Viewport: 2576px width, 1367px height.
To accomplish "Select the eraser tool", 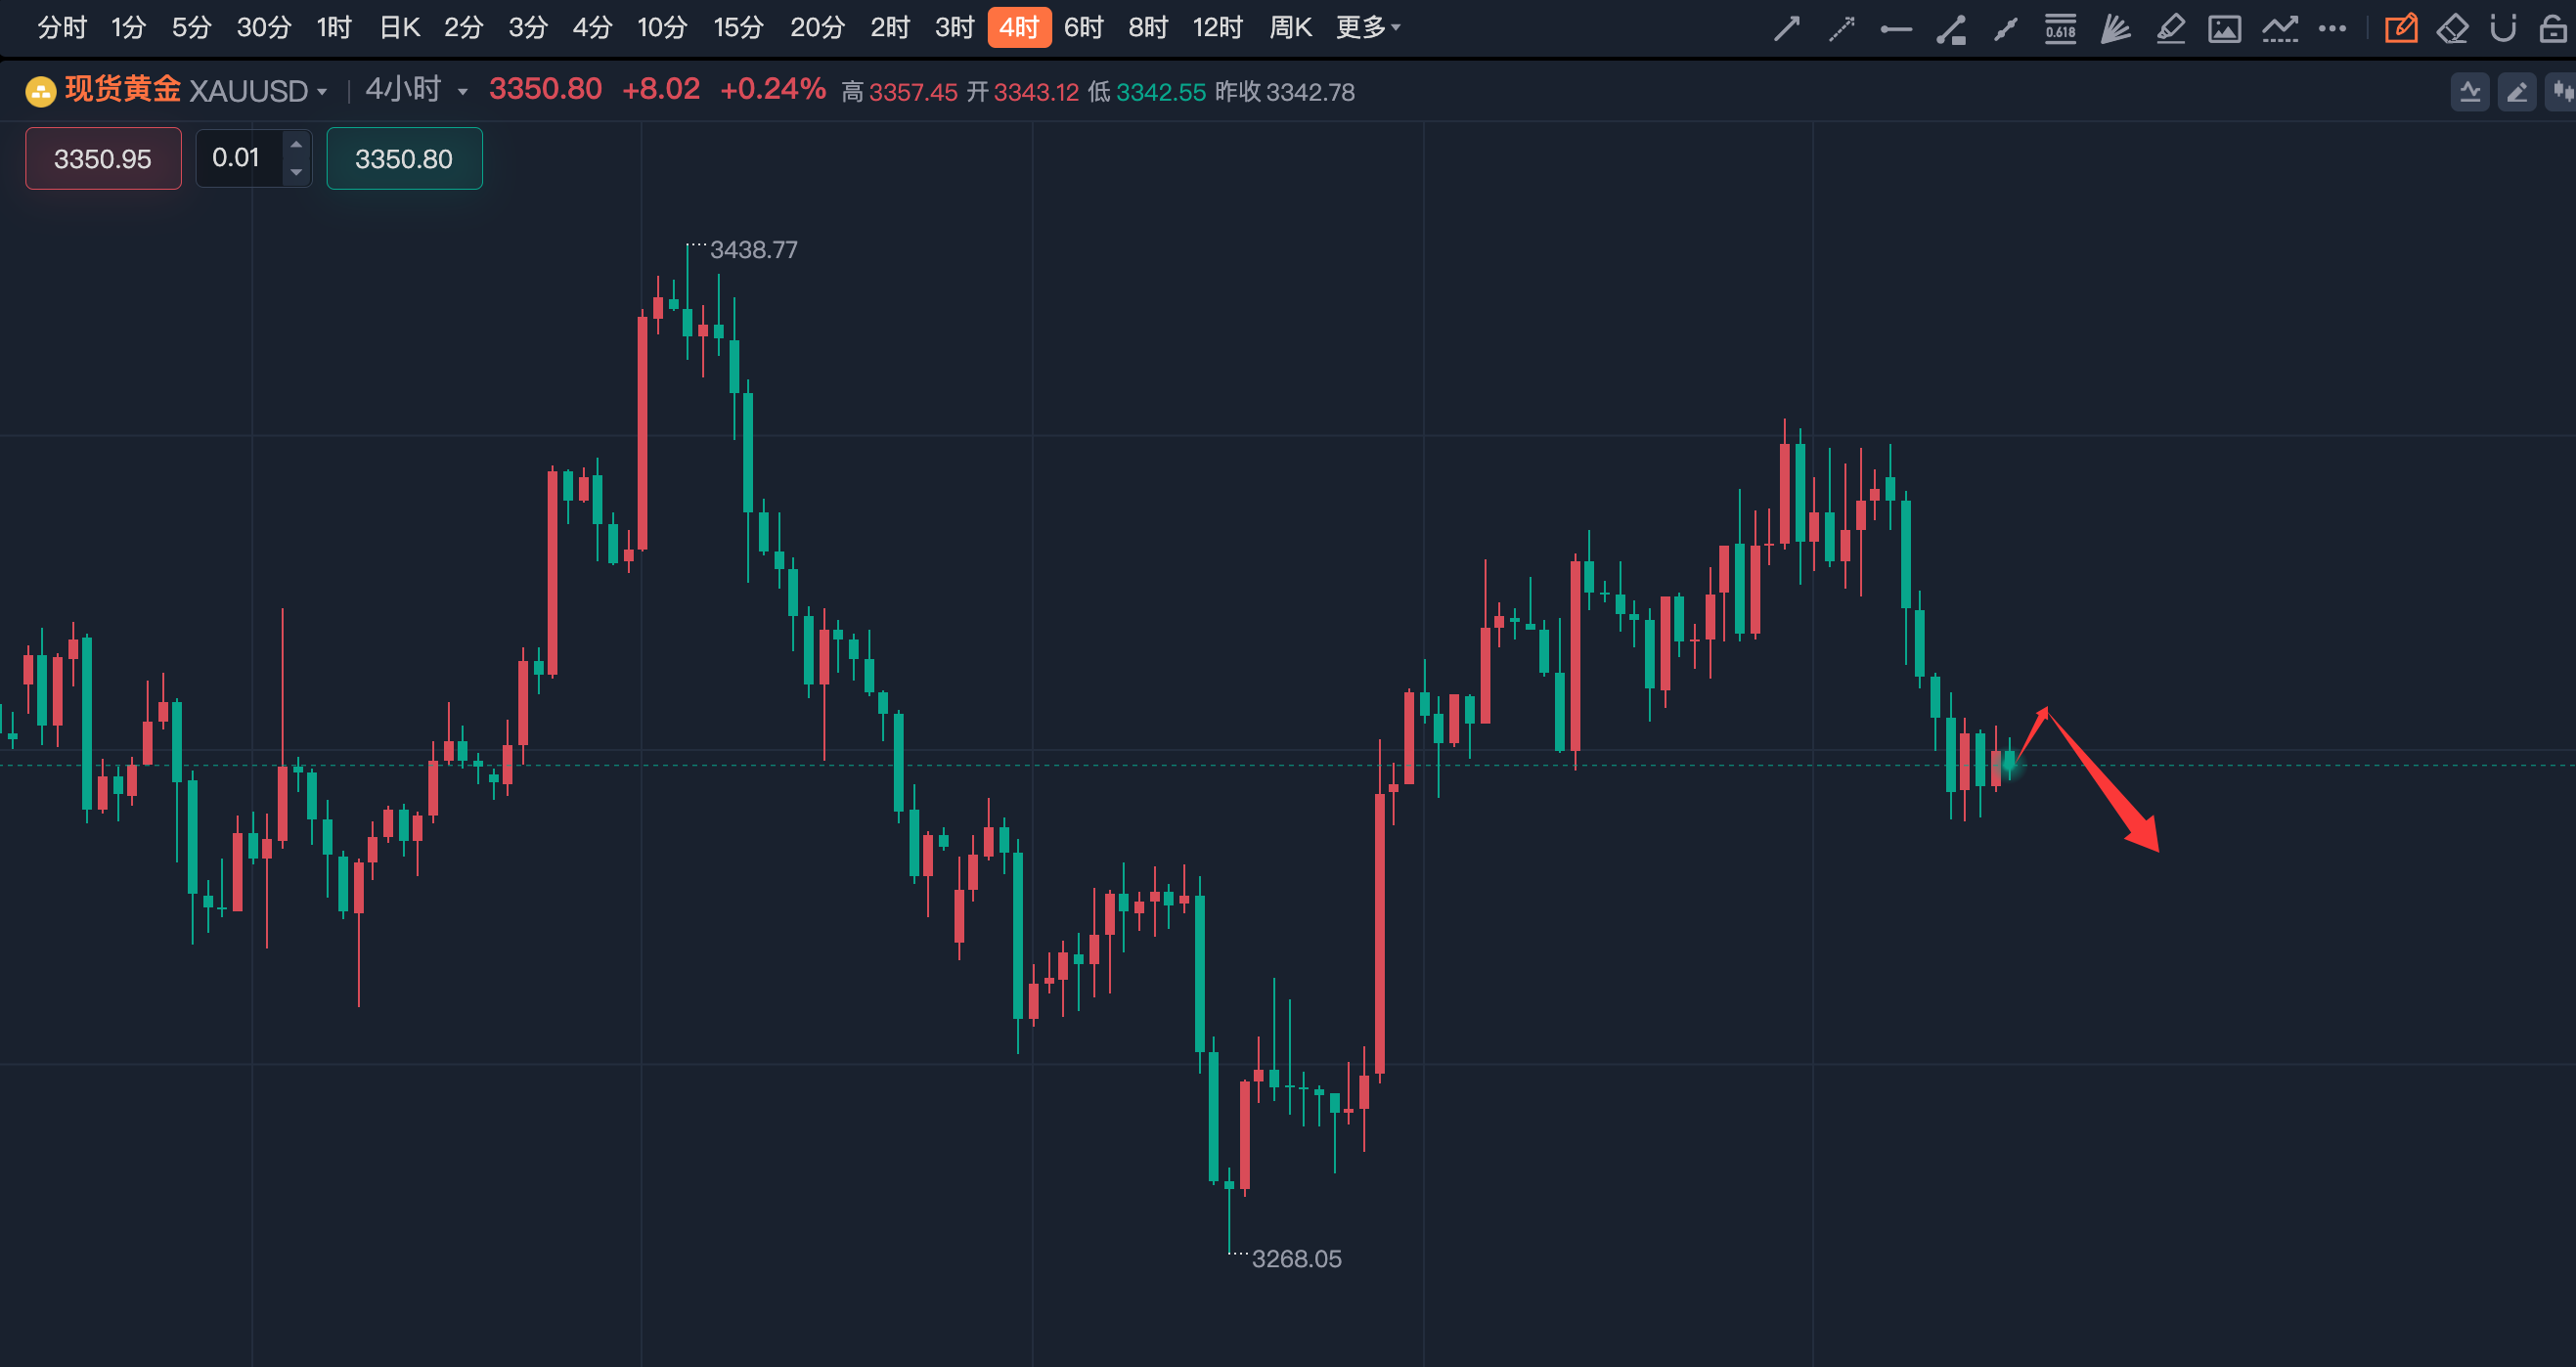I will coord(2452,29).
